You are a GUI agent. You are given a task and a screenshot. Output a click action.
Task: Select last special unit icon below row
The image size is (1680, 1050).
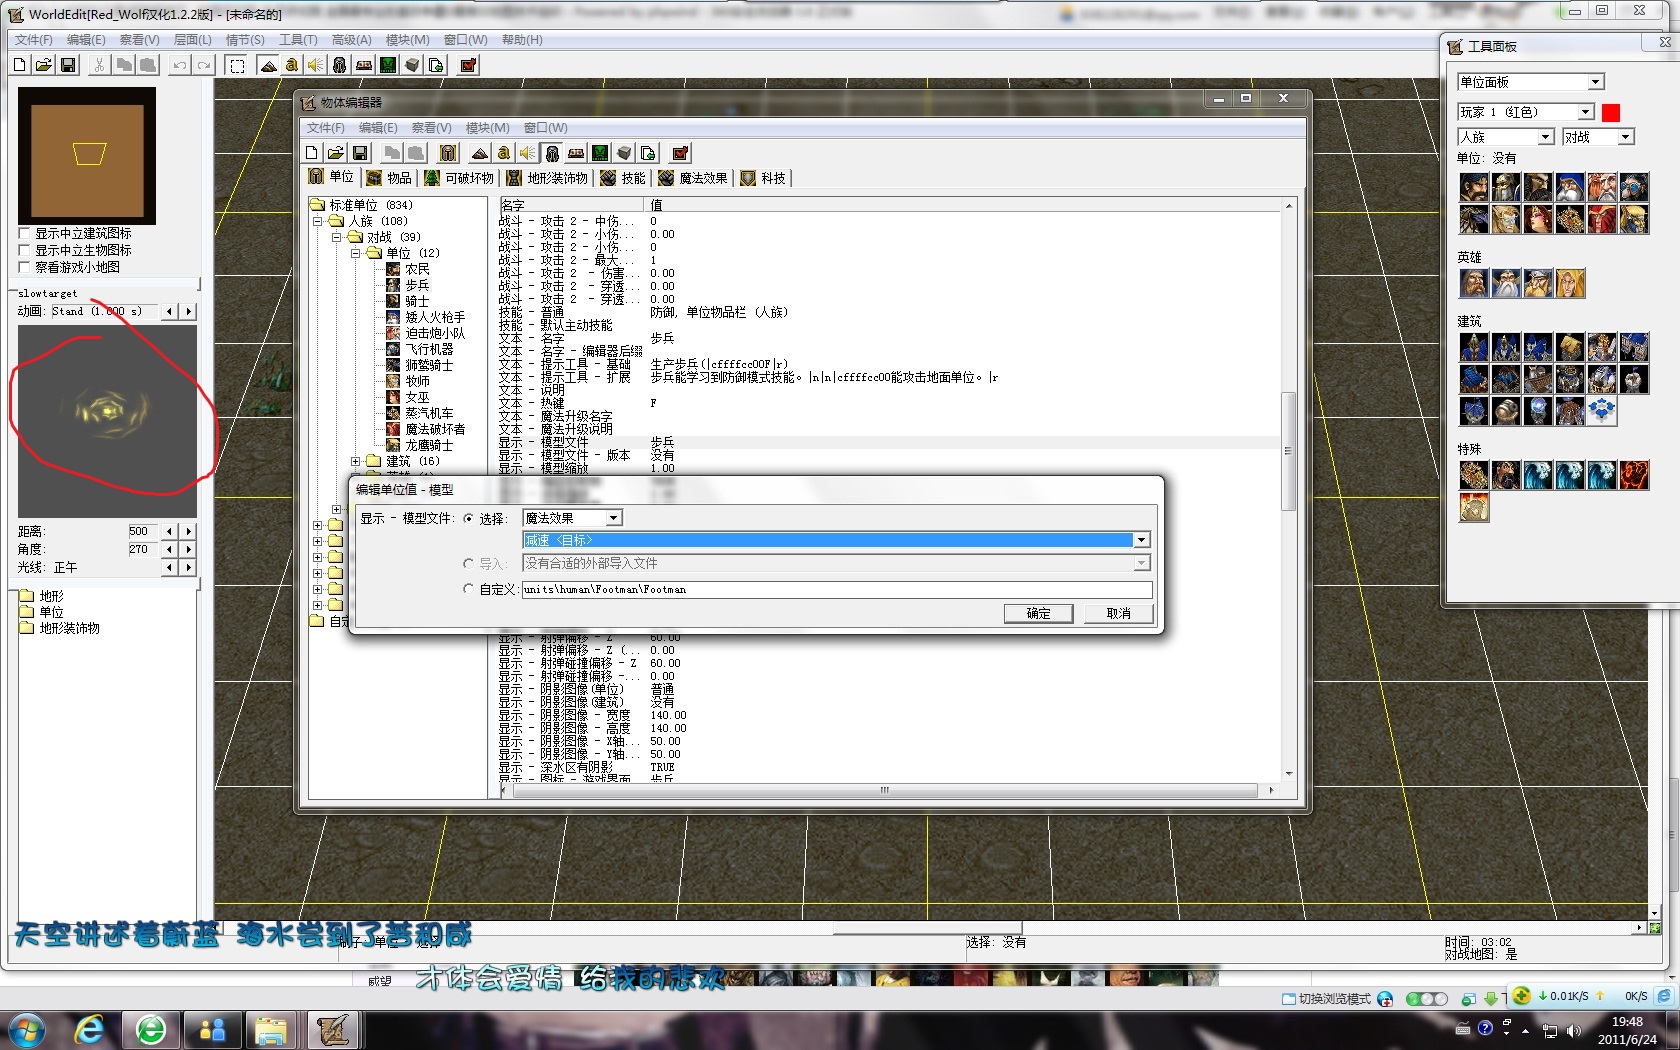(1474, 507)
